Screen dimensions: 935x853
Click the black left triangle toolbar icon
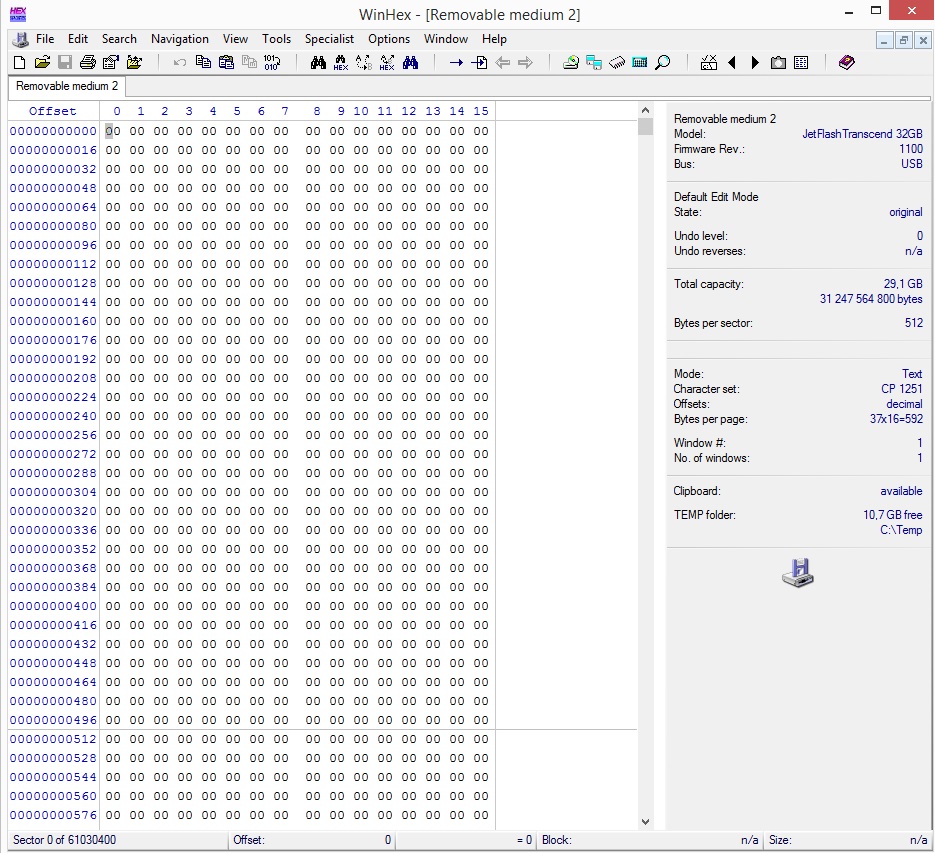(732, 63)
